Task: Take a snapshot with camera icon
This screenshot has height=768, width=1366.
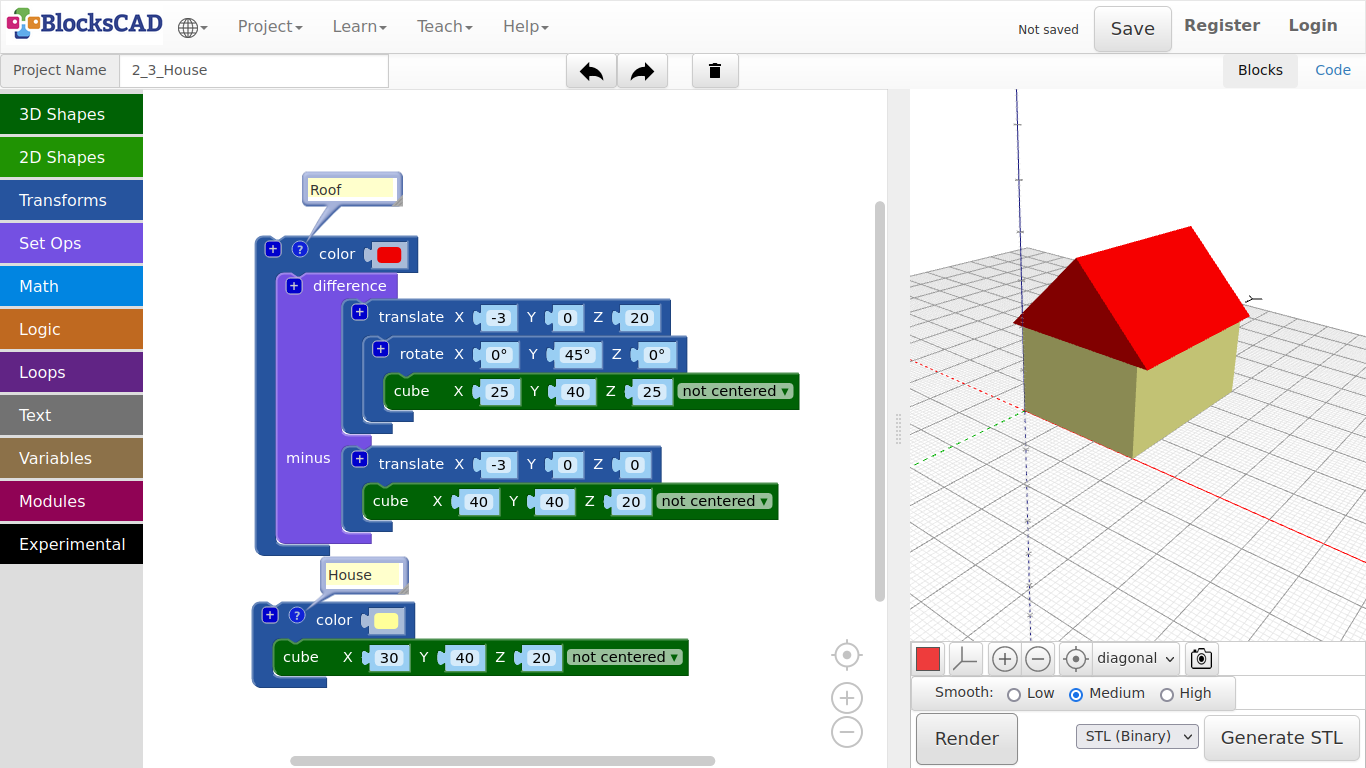Action: click(1201, 659)
